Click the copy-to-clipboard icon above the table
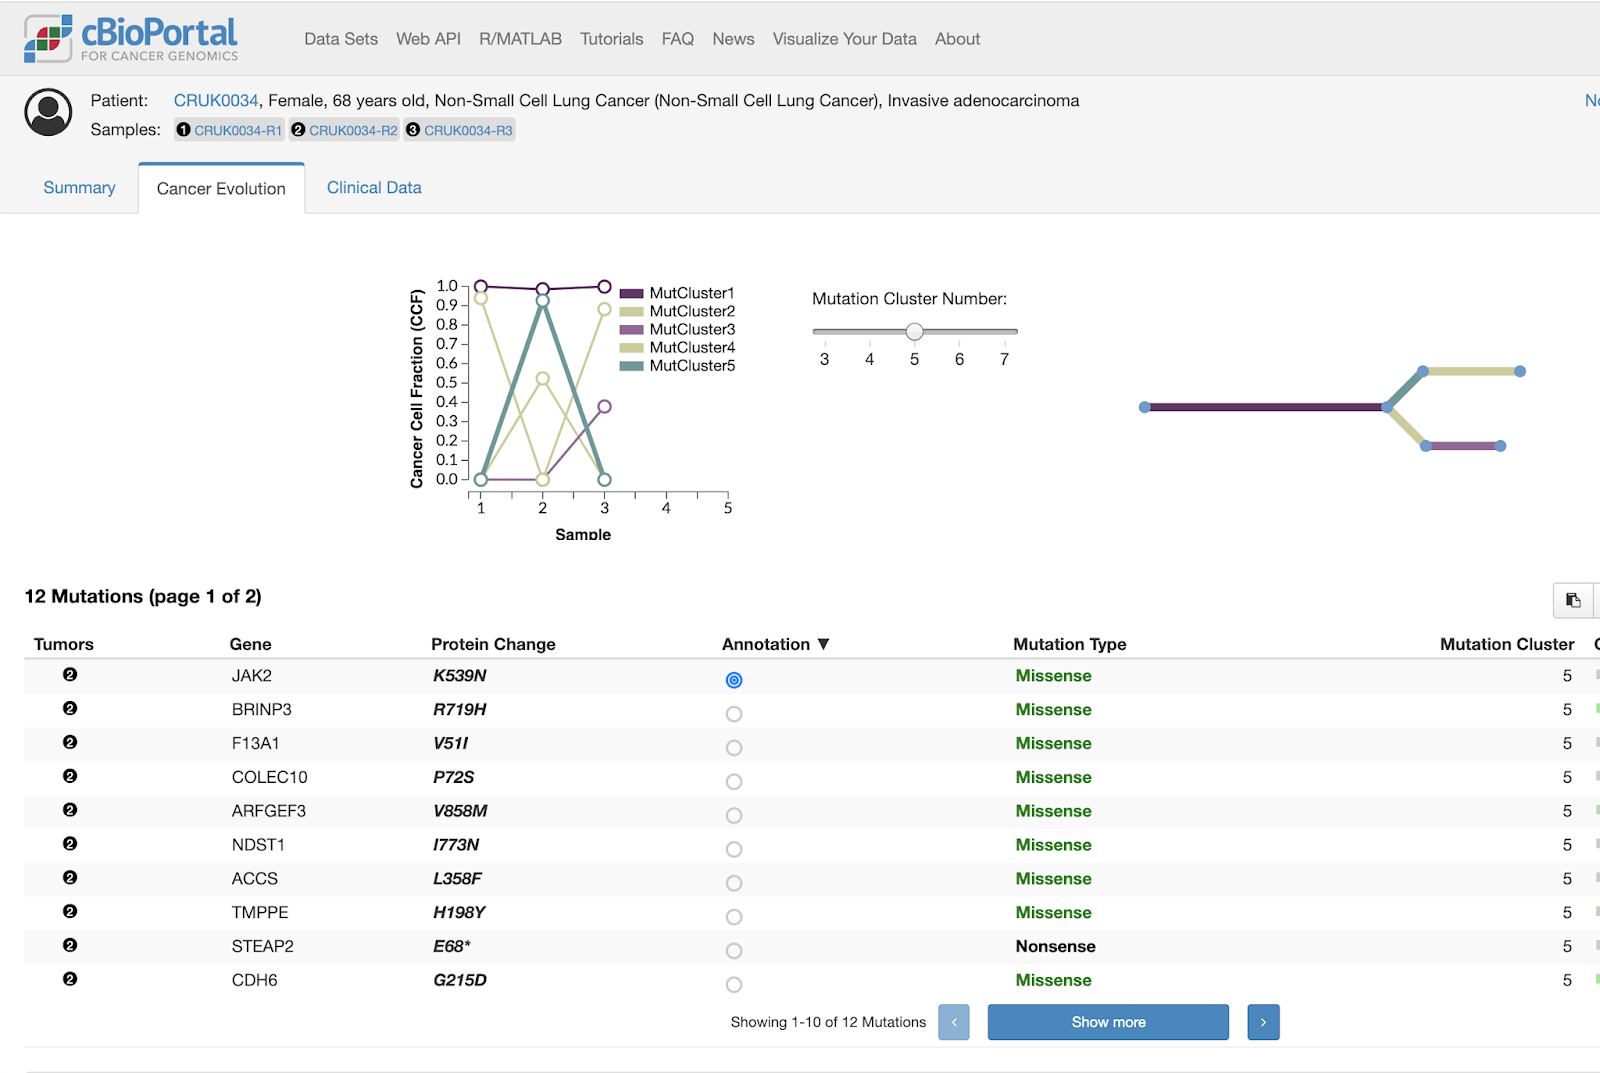The width and height of the screenshot is (1600, 1073). (x=1573, y=600)
